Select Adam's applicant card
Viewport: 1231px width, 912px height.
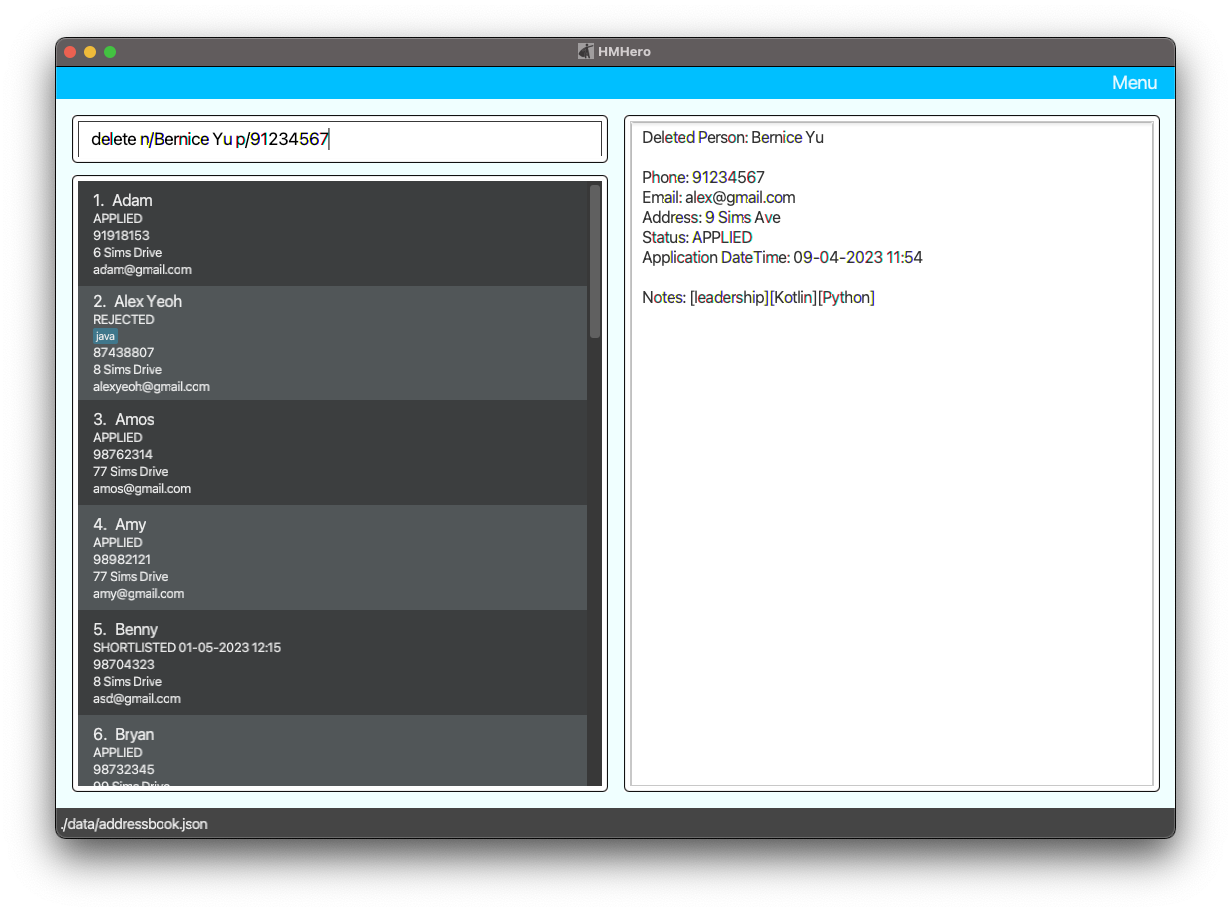point(333,234)
